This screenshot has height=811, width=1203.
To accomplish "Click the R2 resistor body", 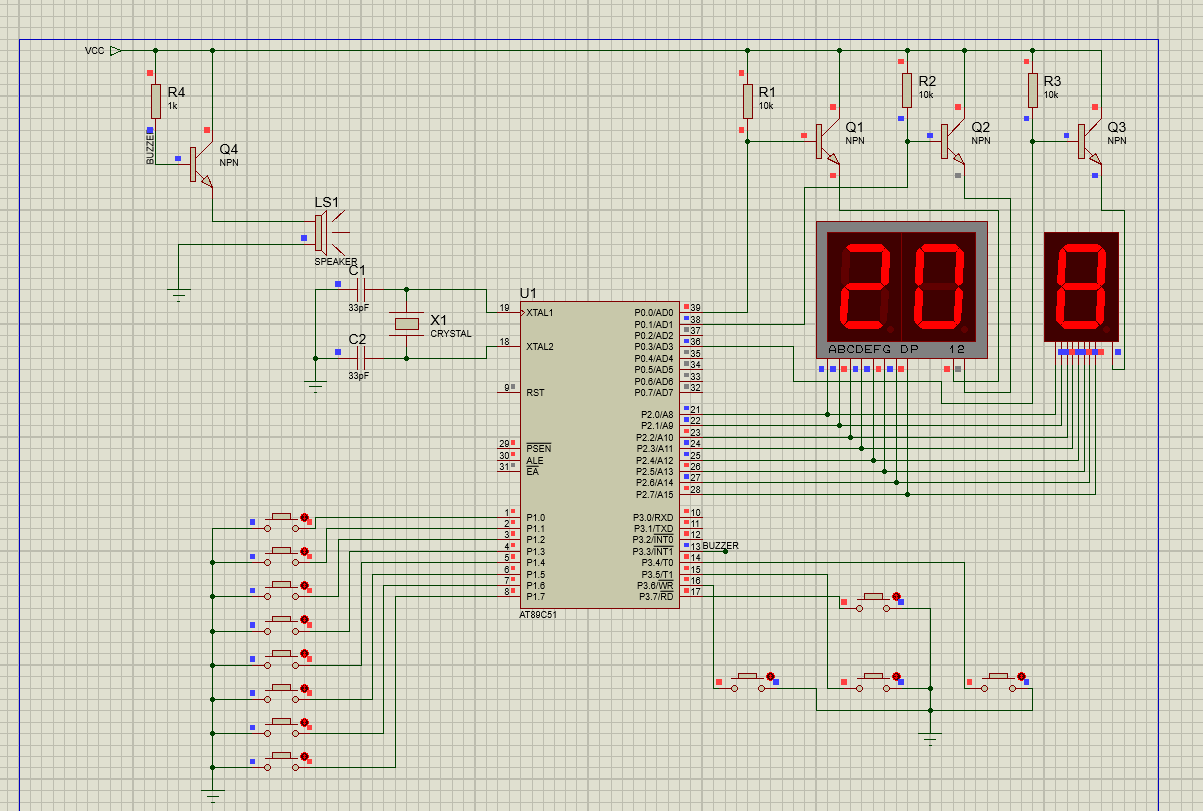I will 906,90.
